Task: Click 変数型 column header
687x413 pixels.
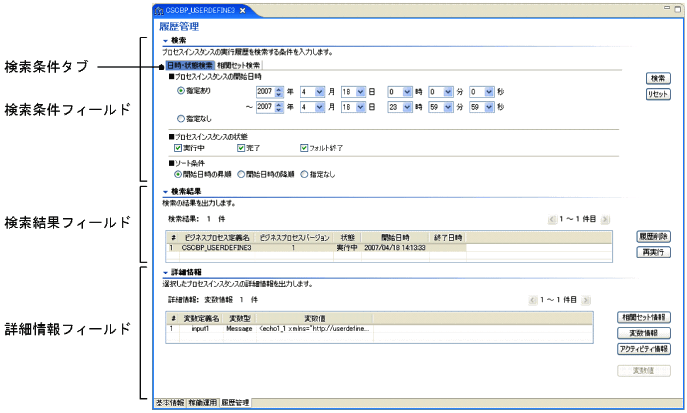Action: 240,318
